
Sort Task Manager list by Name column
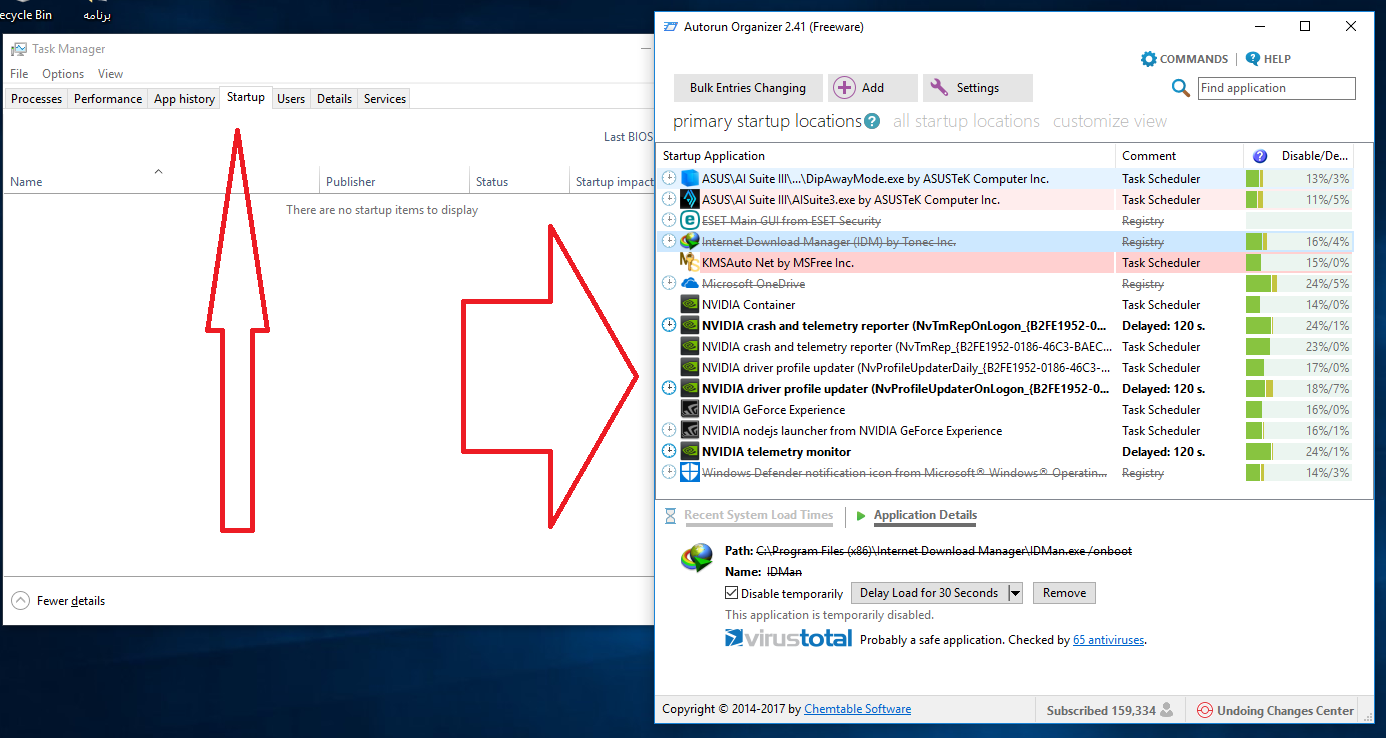coord(162,182)
